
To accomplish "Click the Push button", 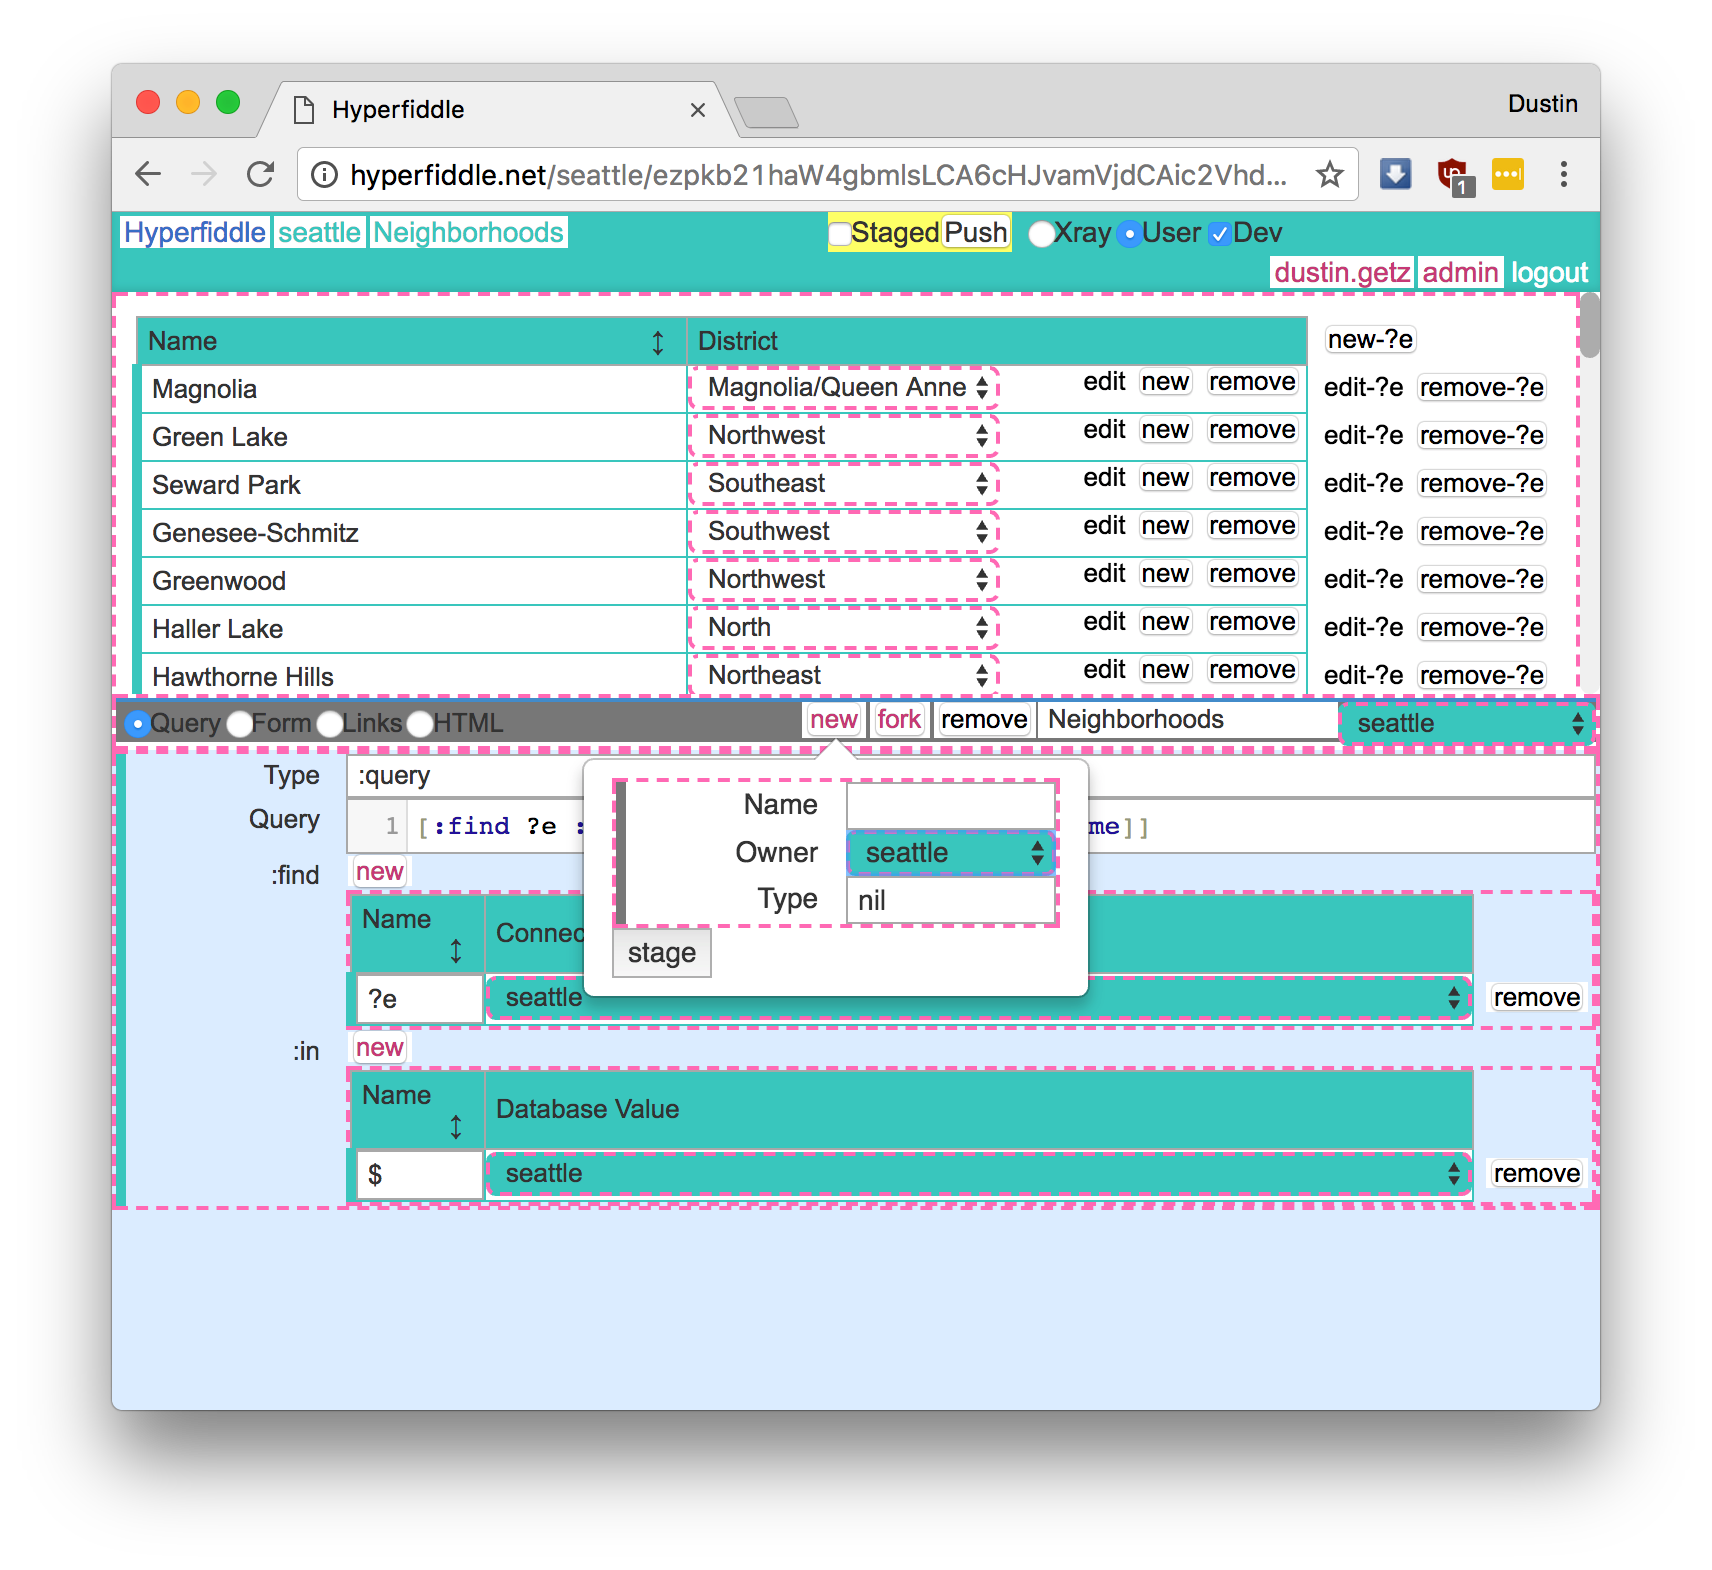I will [975, 233].
